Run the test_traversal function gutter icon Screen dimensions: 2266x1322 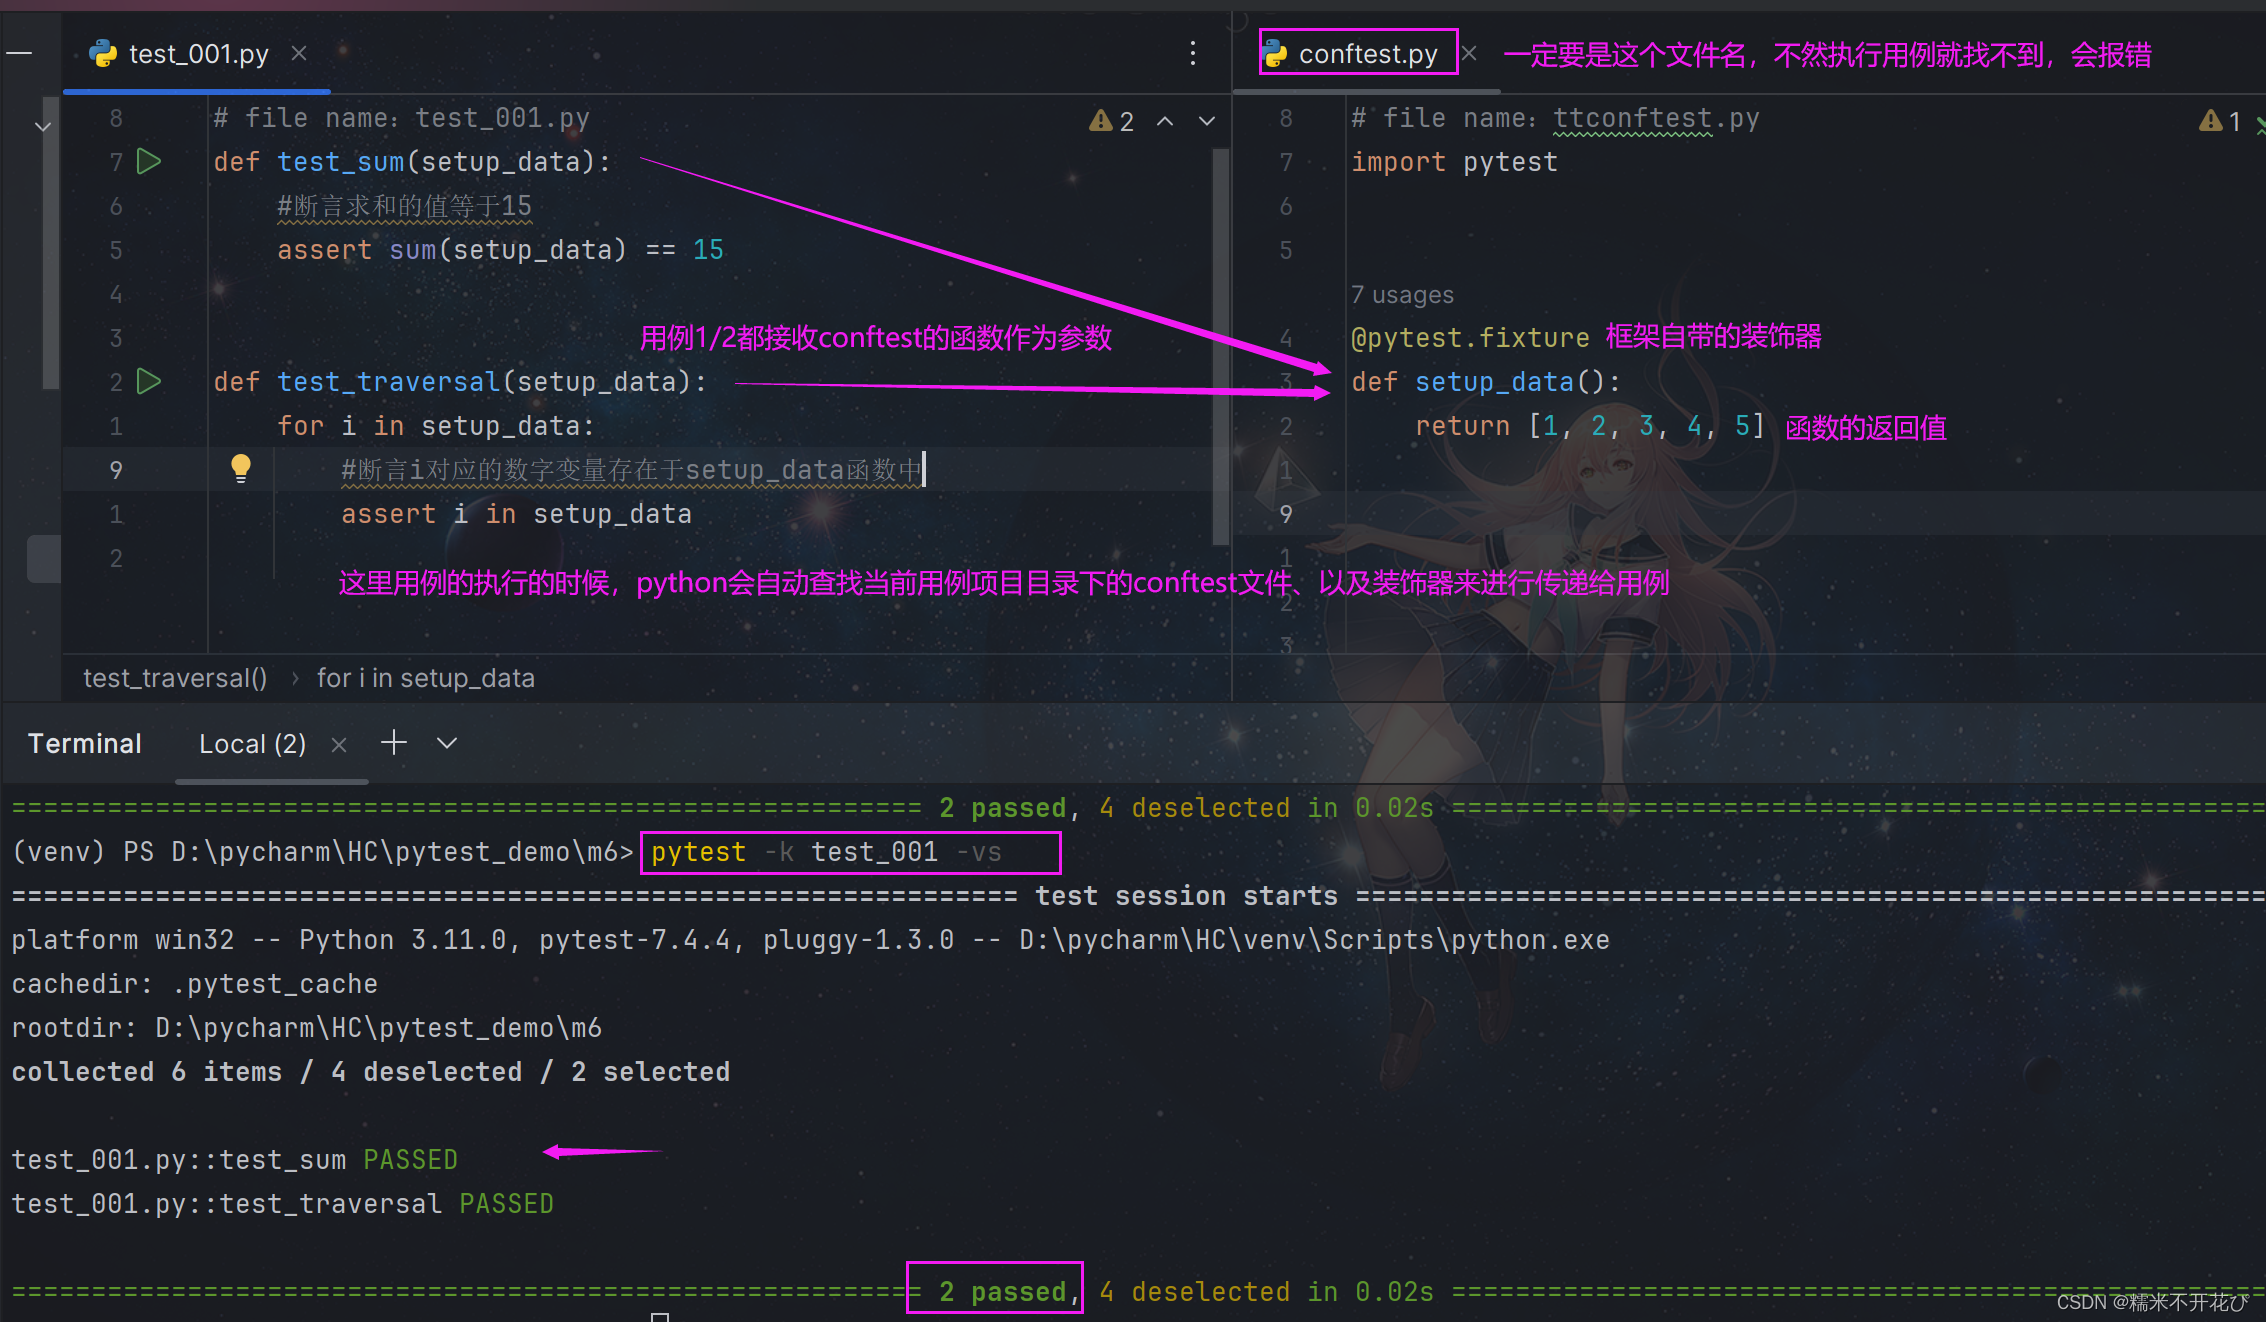[149, 381]
